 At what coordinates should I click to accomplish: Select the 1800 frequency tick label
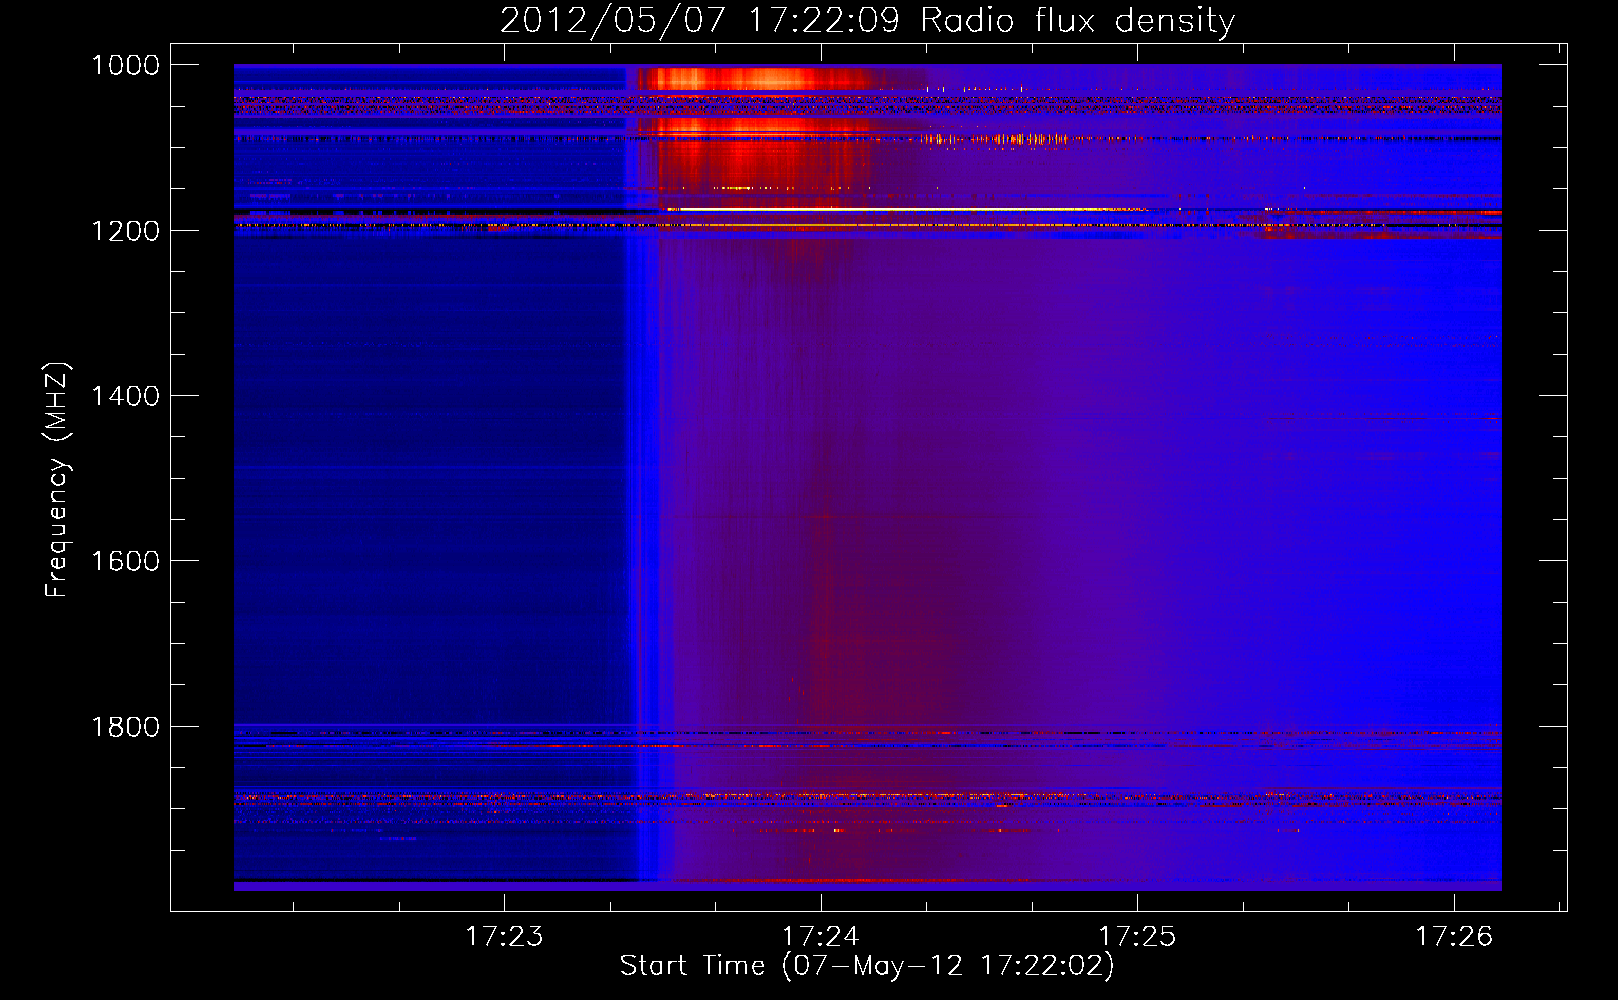click(125, 727)
